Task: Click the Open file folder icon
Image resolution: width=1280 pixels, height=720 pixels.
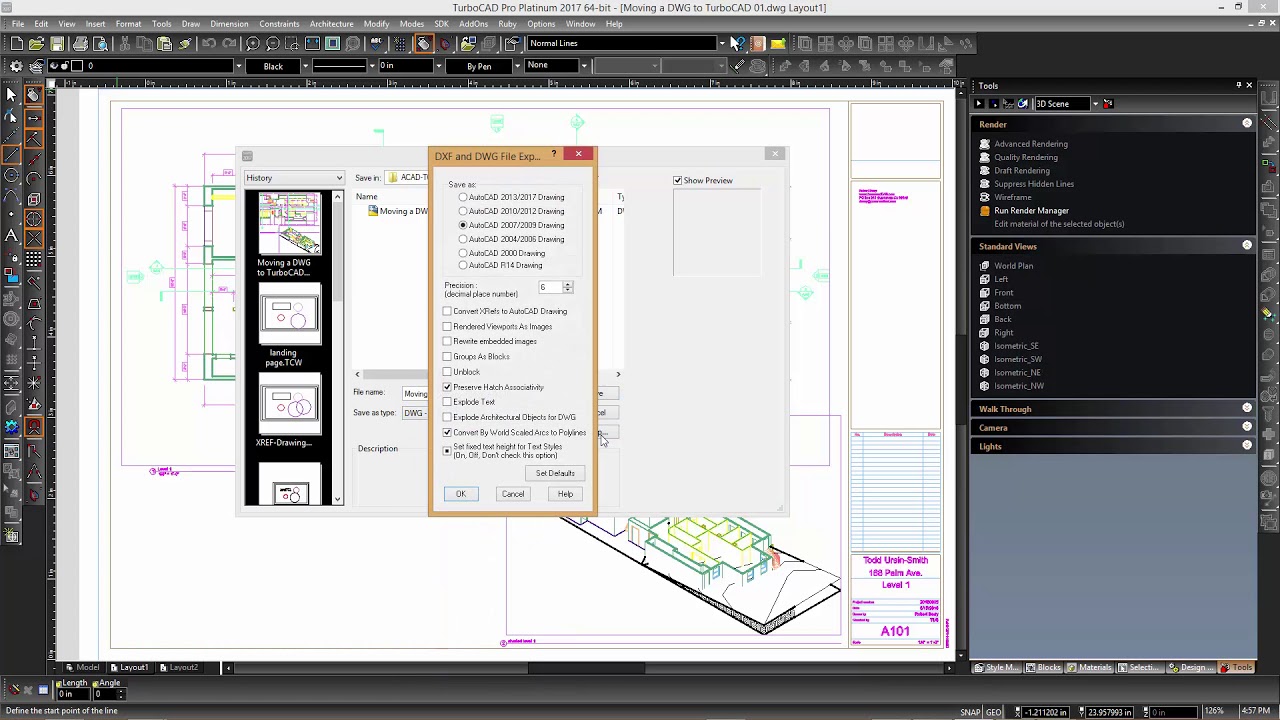Action: pyautogui.click(x=36, y=43)
